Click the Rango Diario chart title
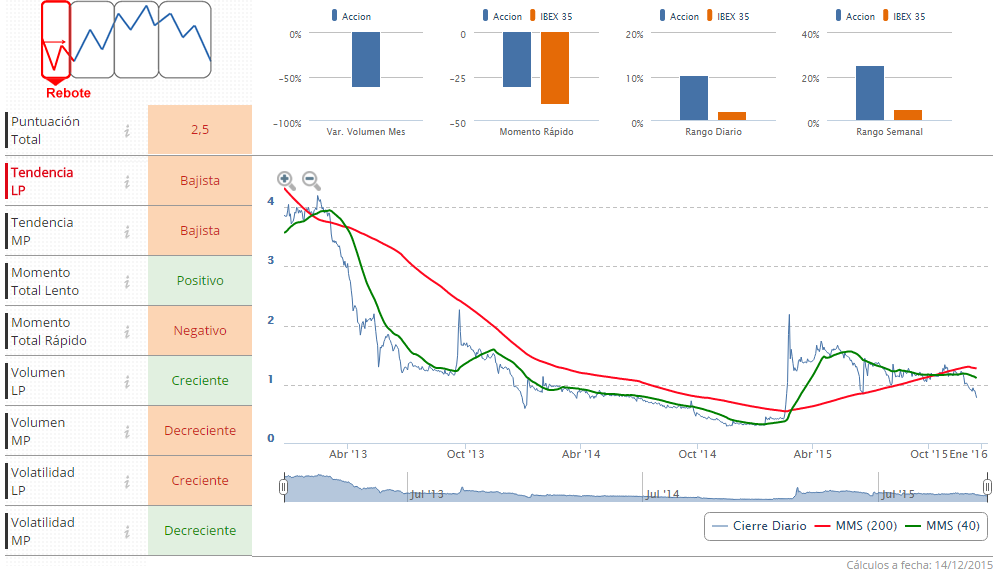The image size is (996, 579). 713,132
